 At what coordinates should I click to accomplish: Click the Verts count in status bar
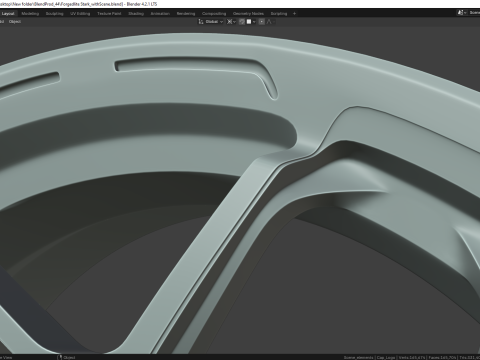tap(412, 358)
